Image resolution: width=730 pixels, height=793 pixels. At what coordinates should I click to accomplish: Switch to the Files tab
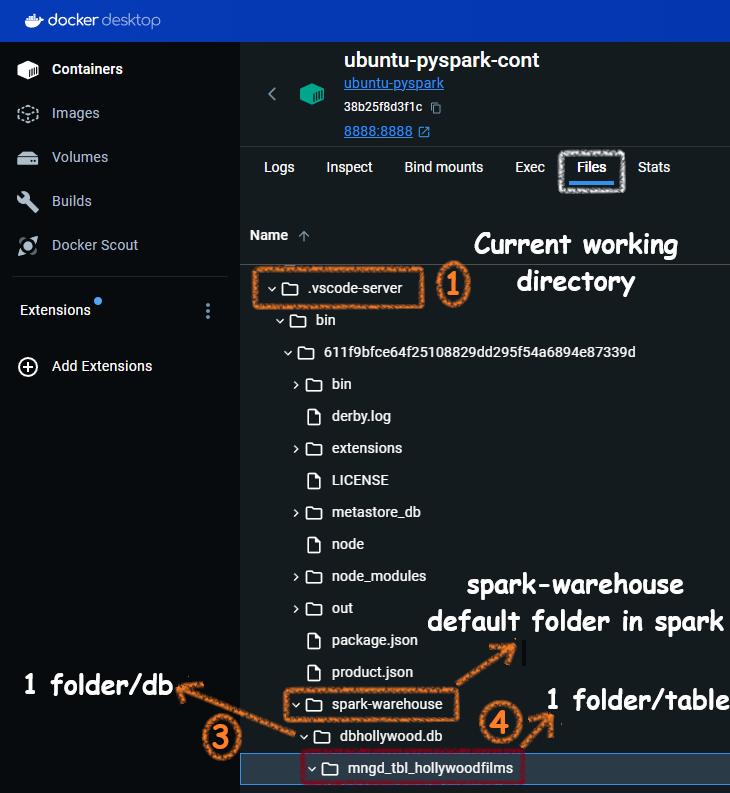tap(591, 167)
